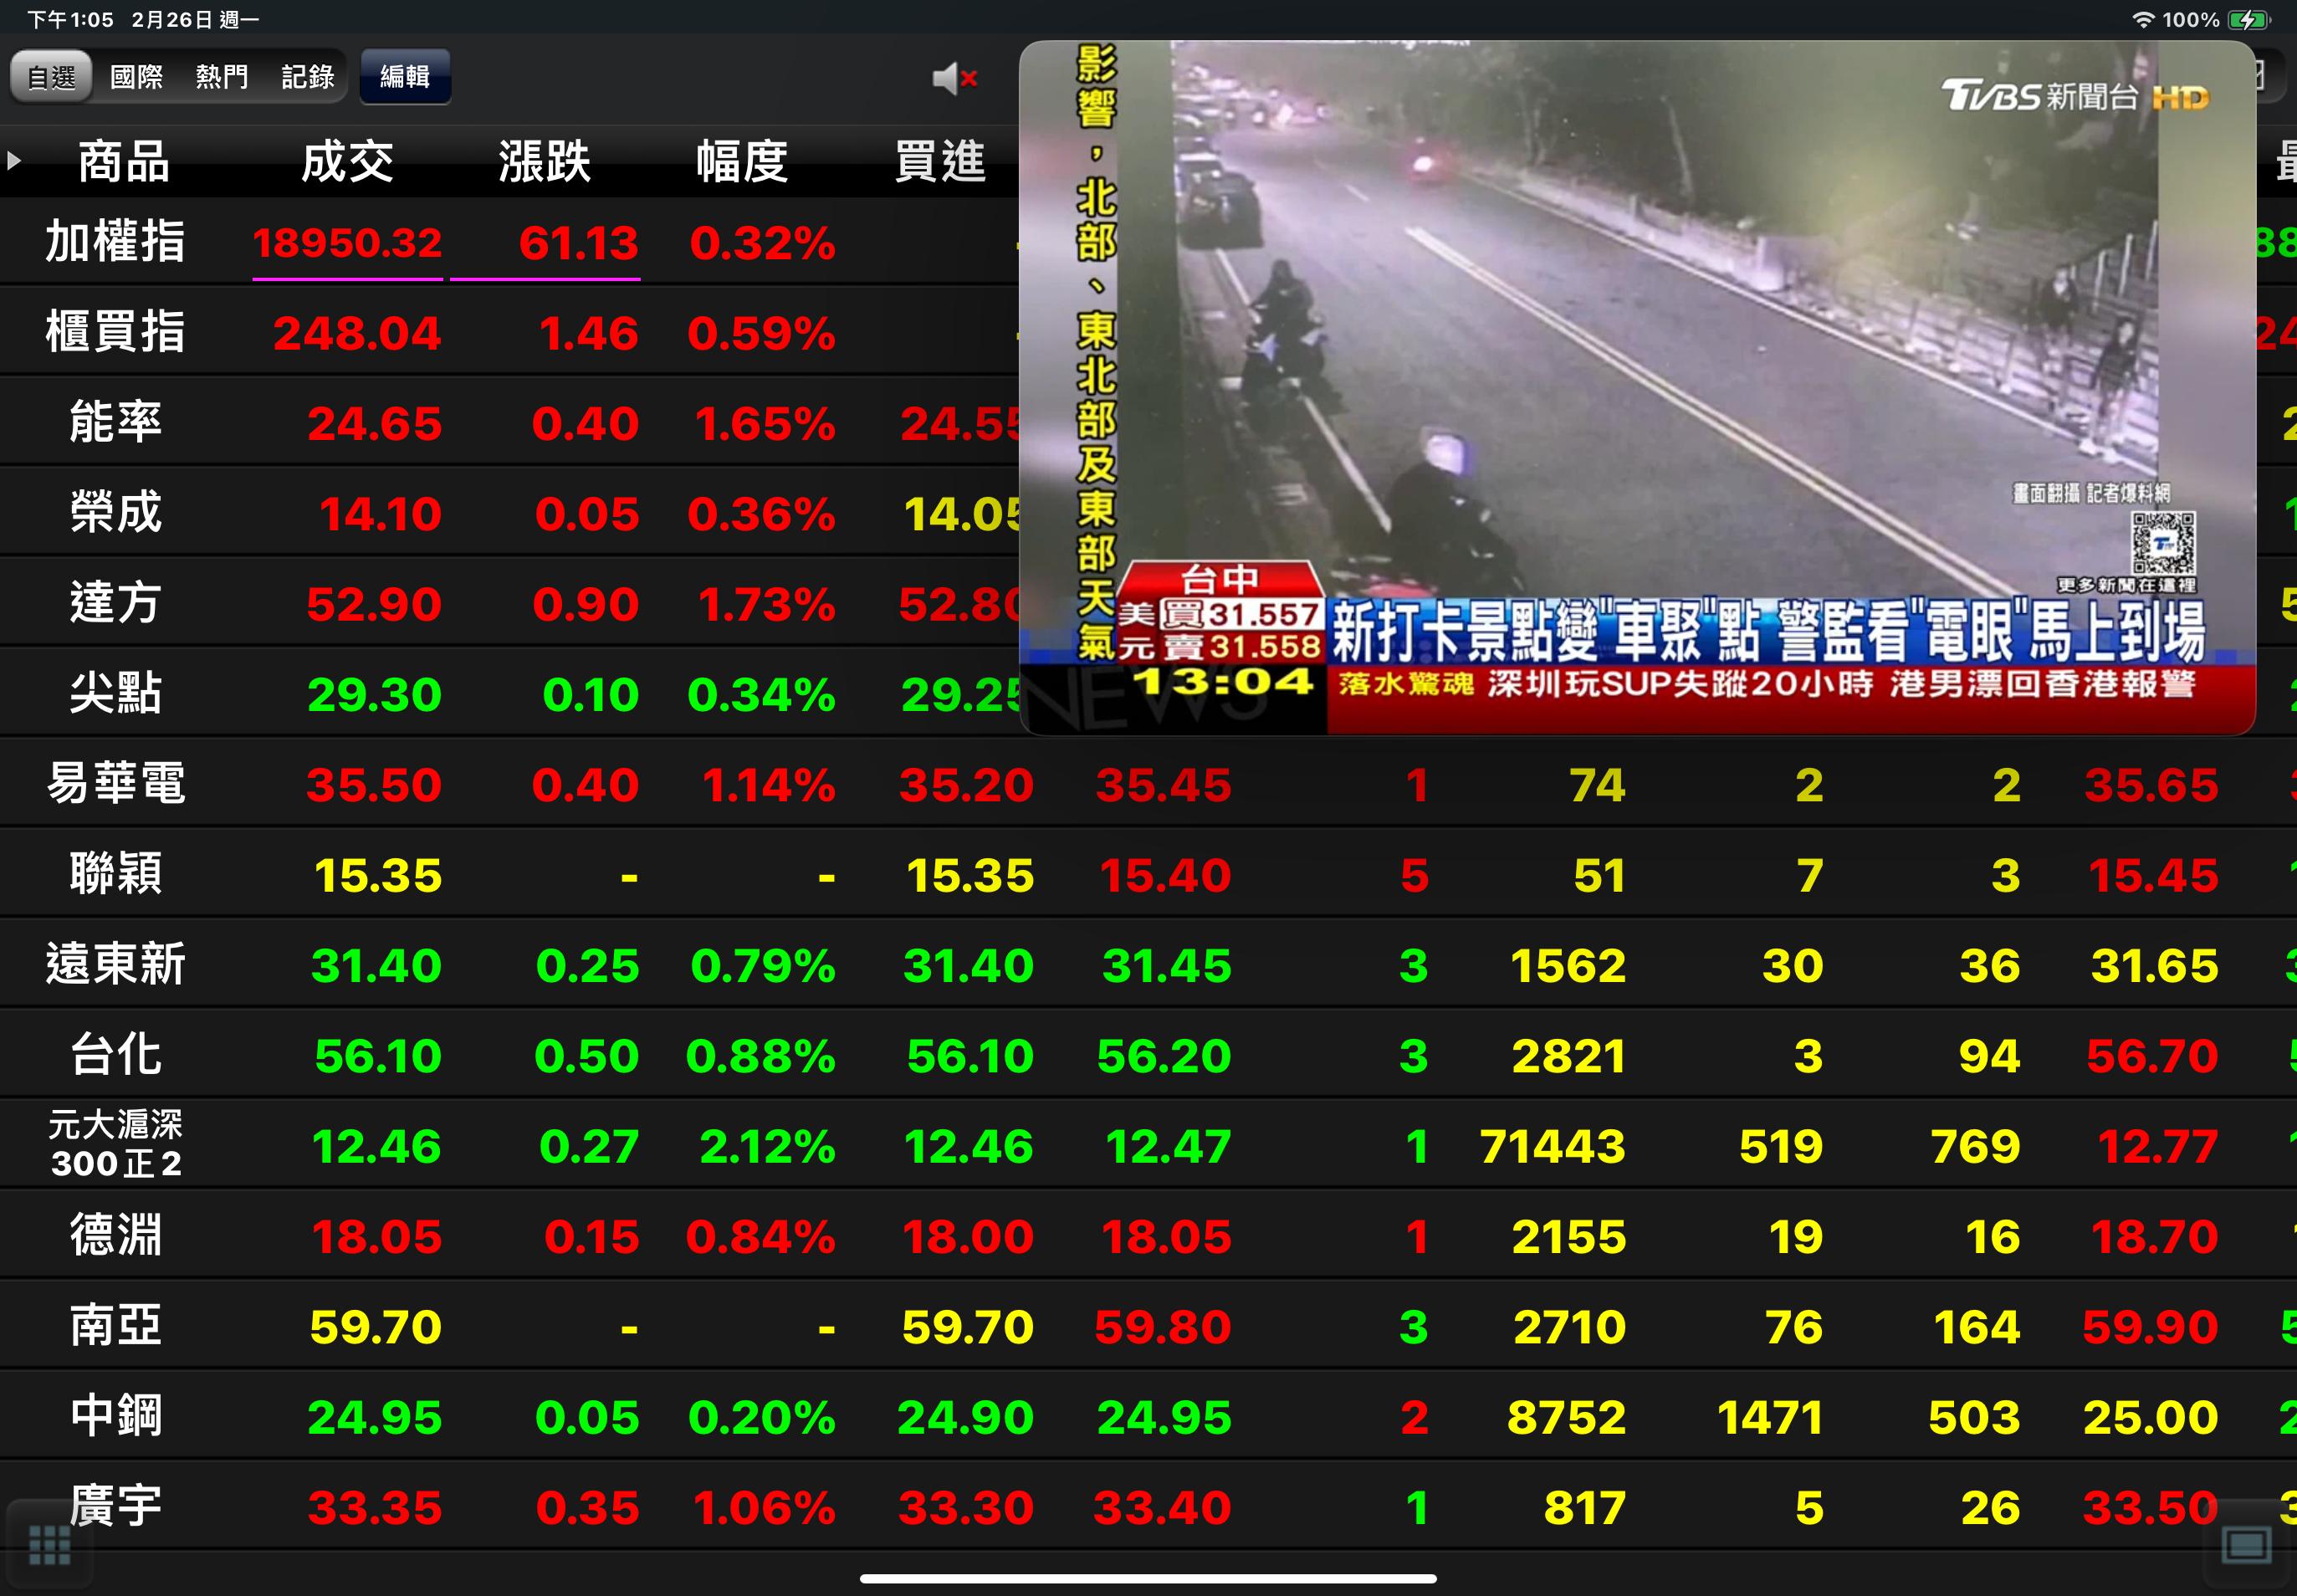Tap the 15.40 ask price for 聯穎
This screenshot has height=1596, width=2297.
[1165, 876]
